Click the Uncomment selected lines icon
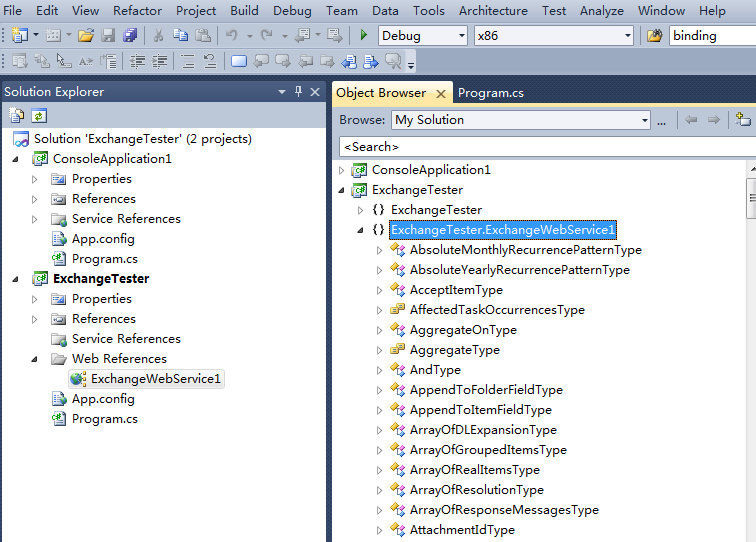This screenshot has width=756, height=542. 210,61
